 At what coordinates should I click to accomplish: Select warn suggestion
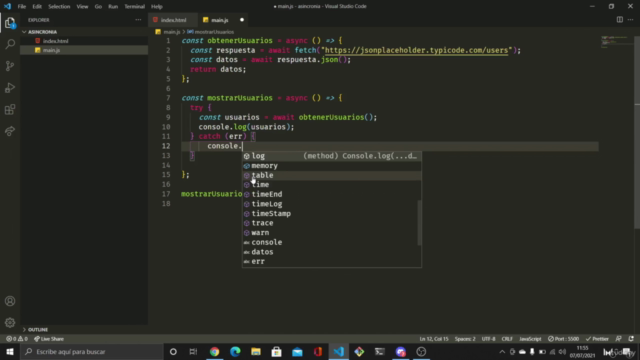(x=331, y=233)
